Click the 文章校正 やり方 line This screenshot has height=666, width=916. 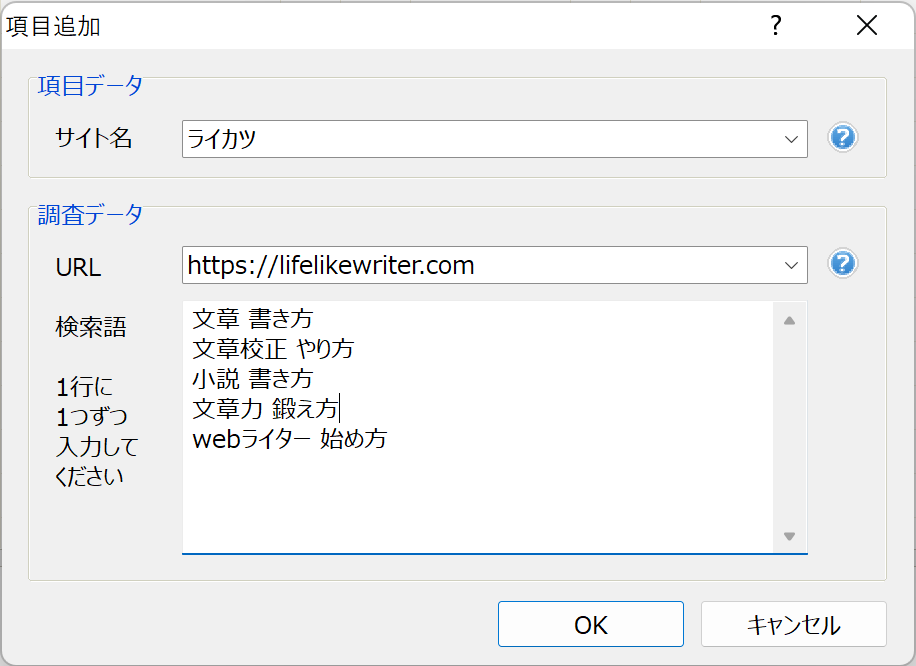[x=273, y=349]
